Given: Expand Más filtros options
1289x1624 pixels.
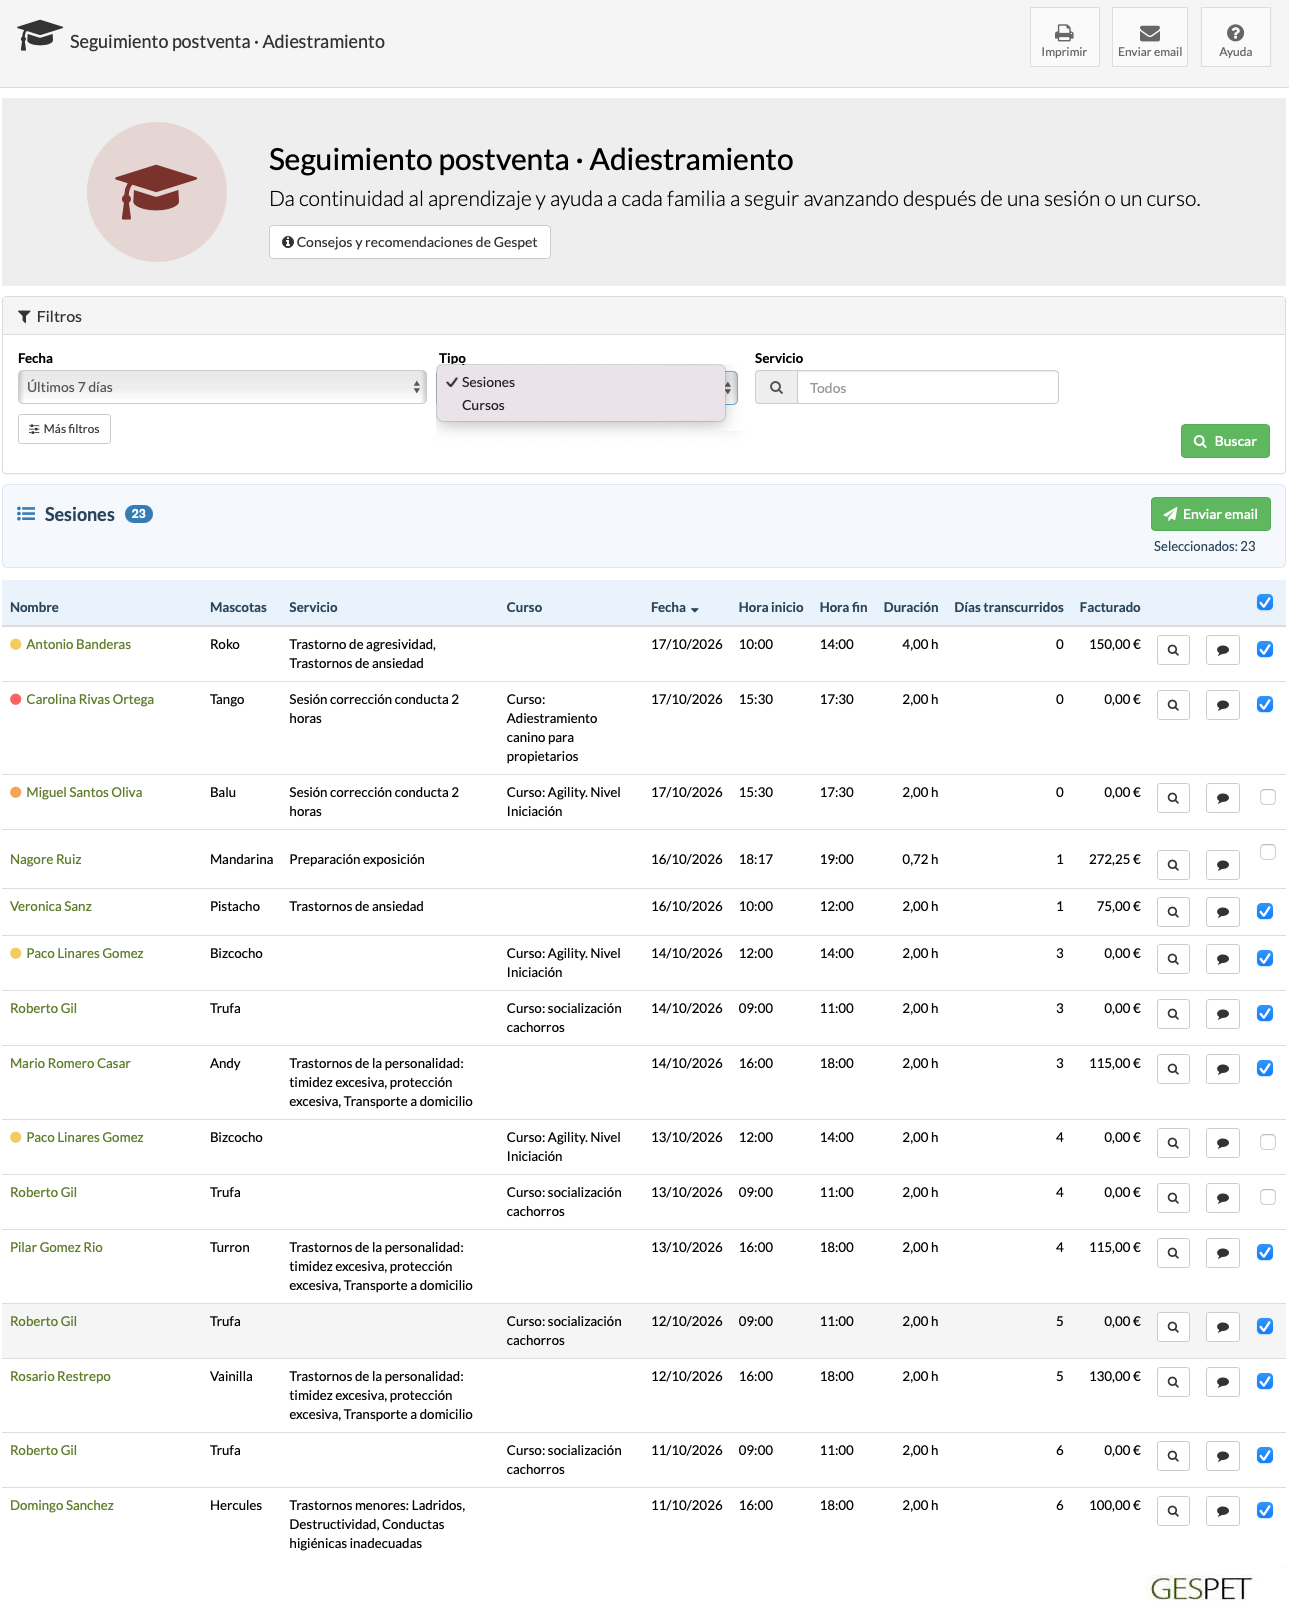Looking at the screenshot, I should tap(64, 429).
